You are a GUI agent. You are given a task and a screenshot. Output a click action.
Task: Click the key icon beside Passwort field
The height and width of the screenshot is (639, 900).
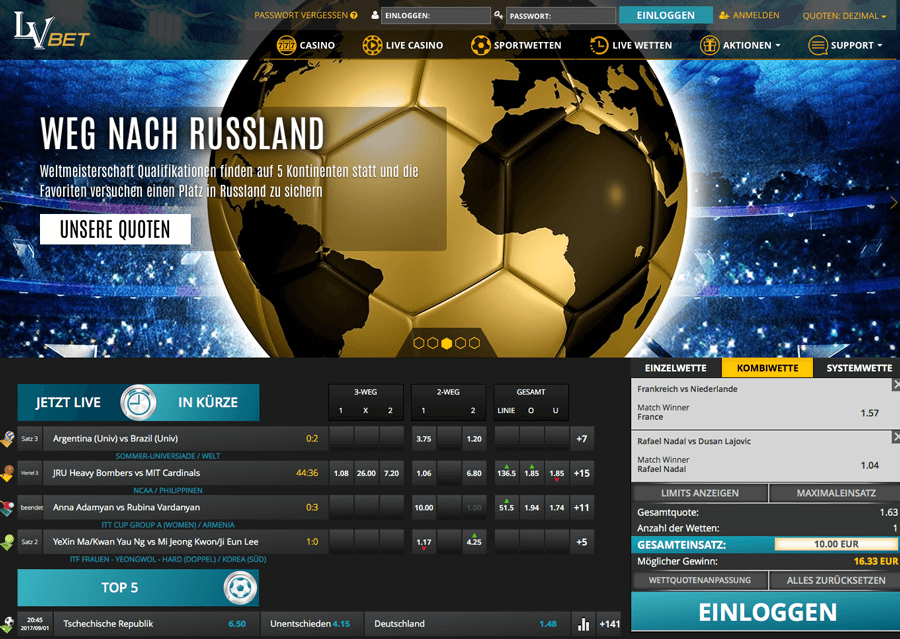pos(498,16)
